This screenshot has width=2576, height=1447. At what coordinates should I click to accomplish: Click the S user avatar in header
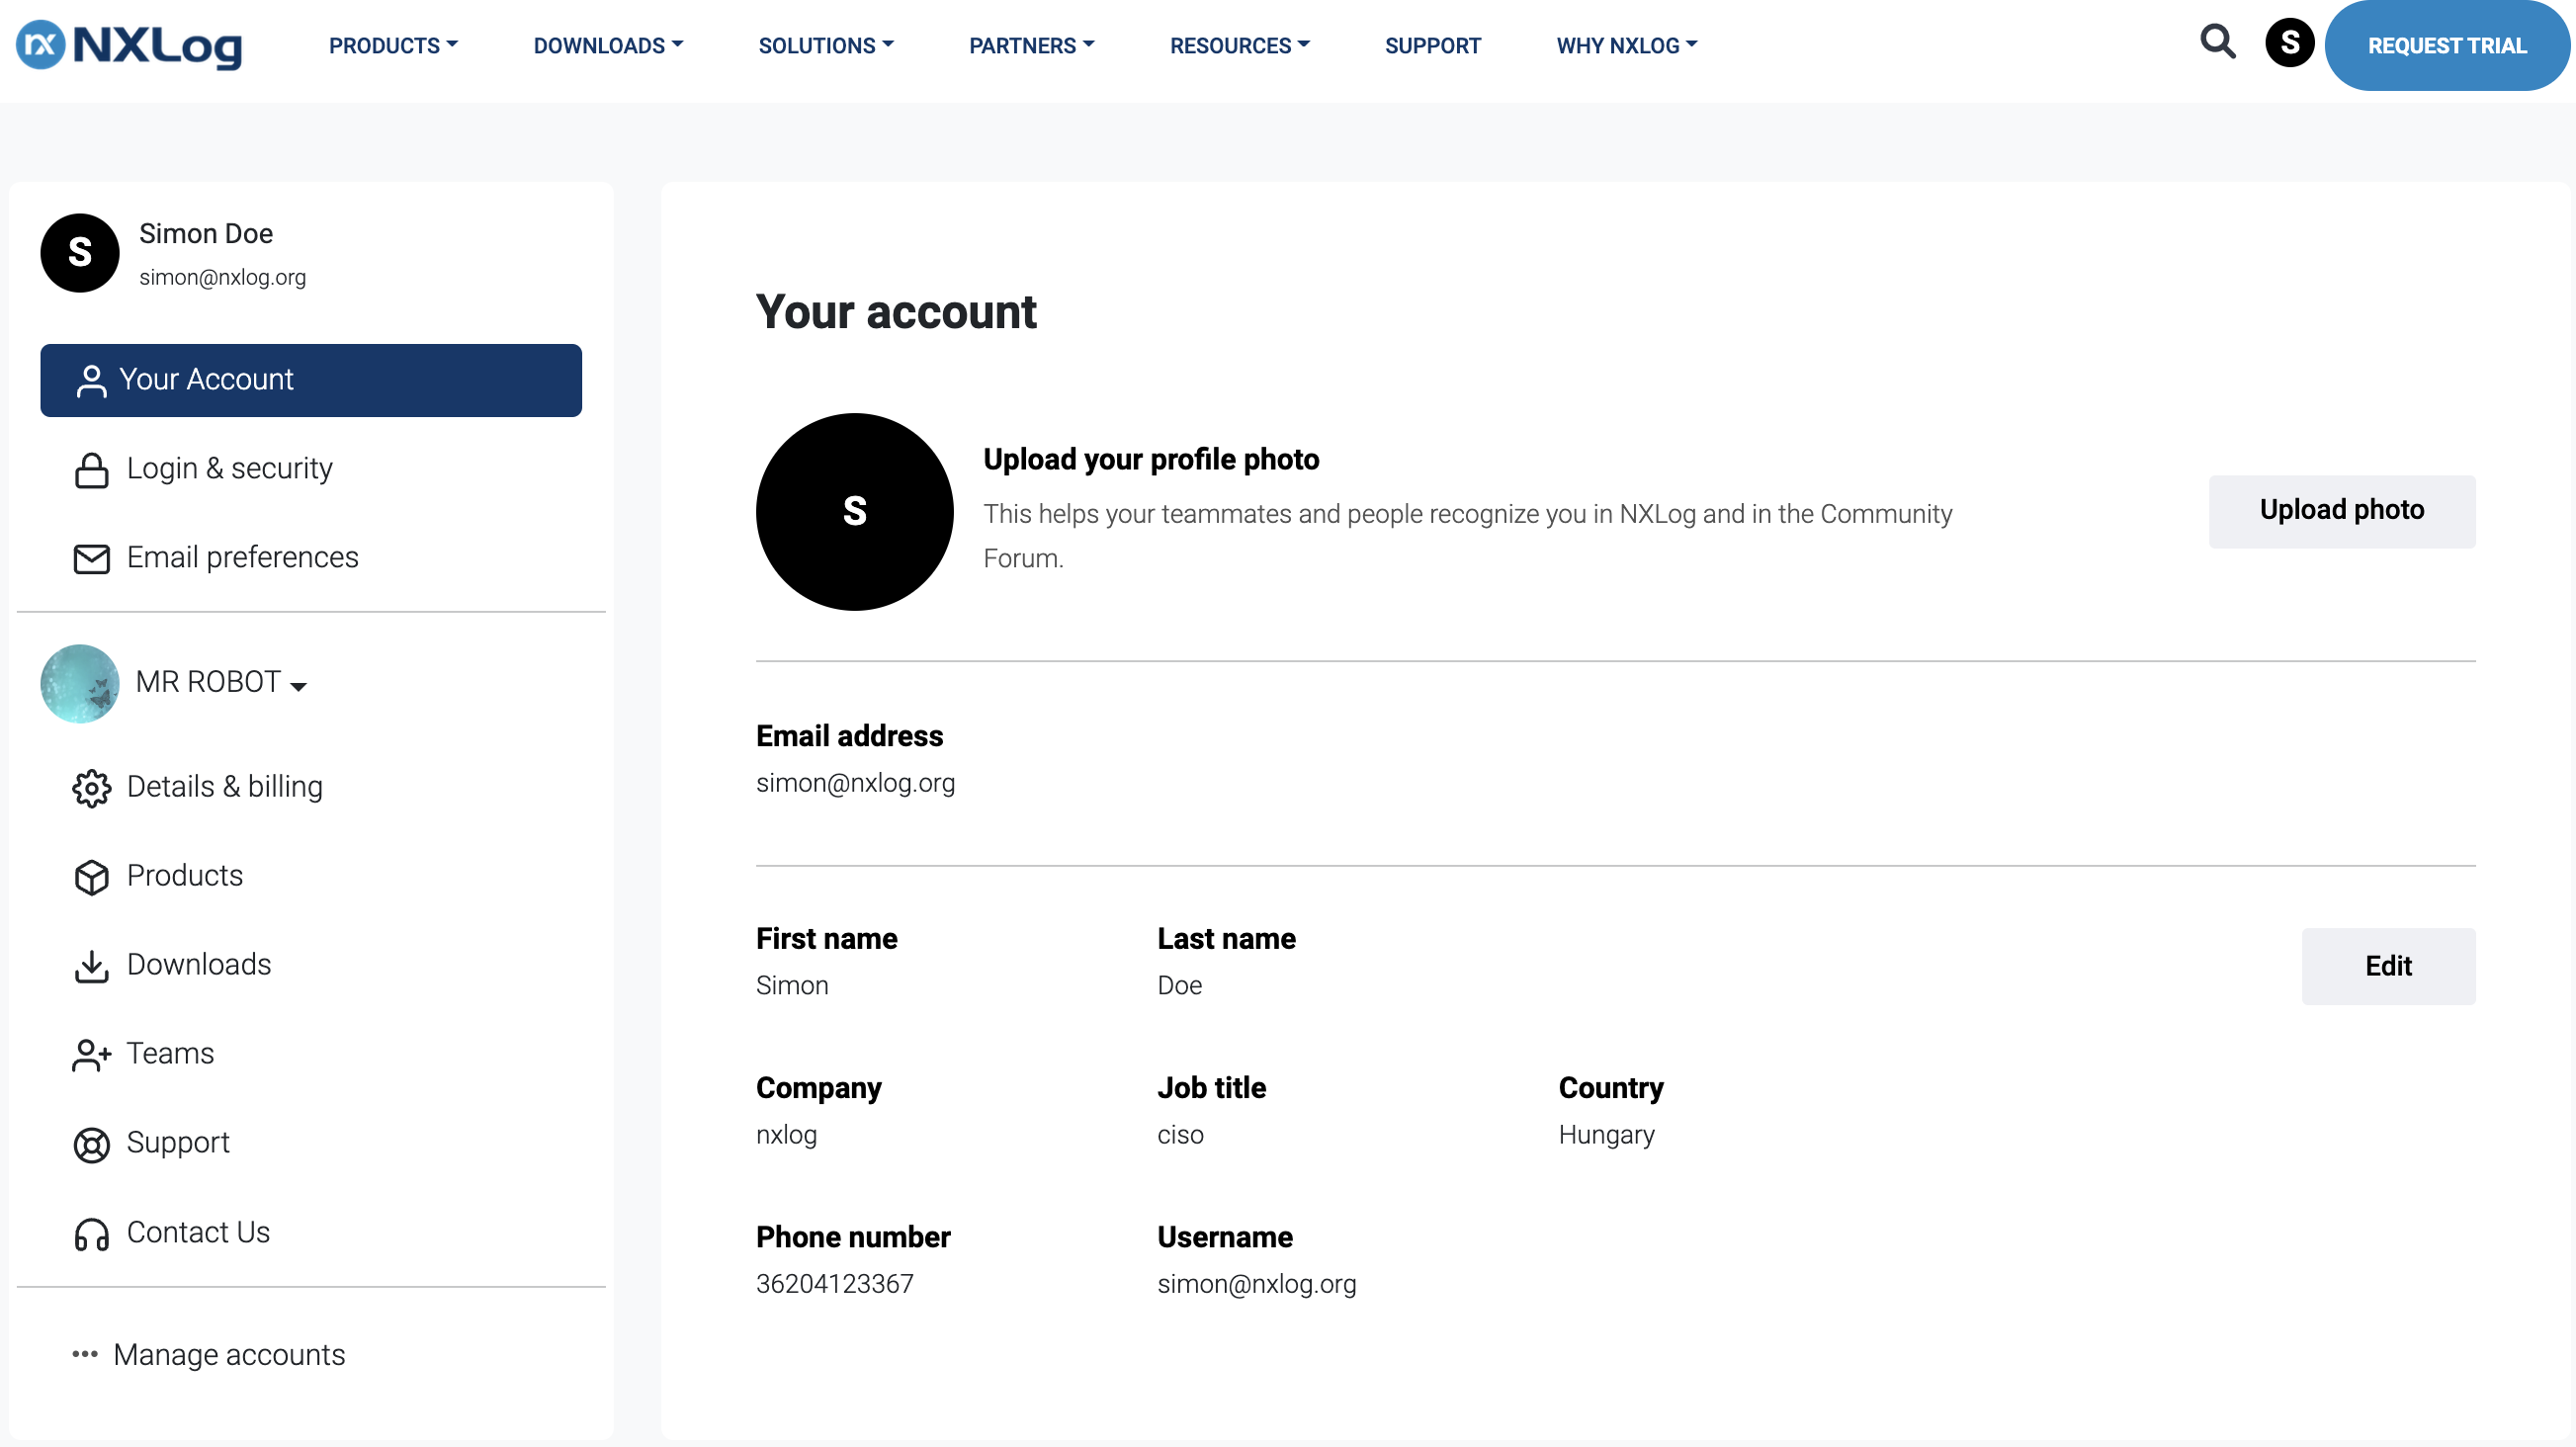point(2289,43)
